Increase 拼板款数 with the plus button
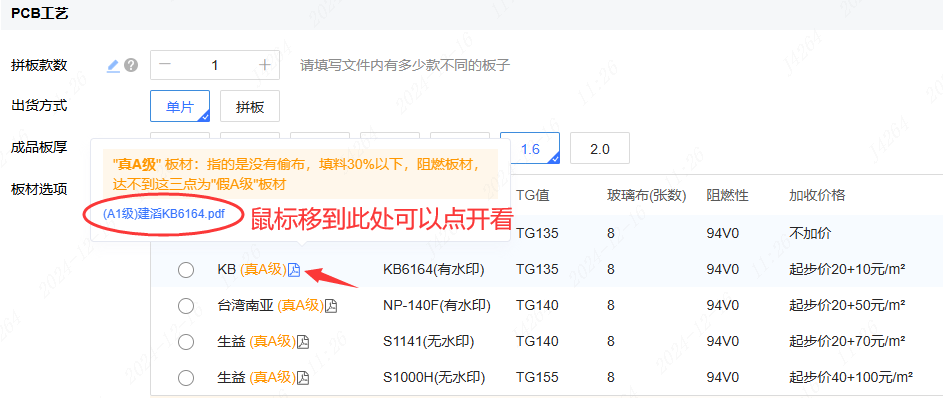Screen dimensions: 943x398 point(265,65)
